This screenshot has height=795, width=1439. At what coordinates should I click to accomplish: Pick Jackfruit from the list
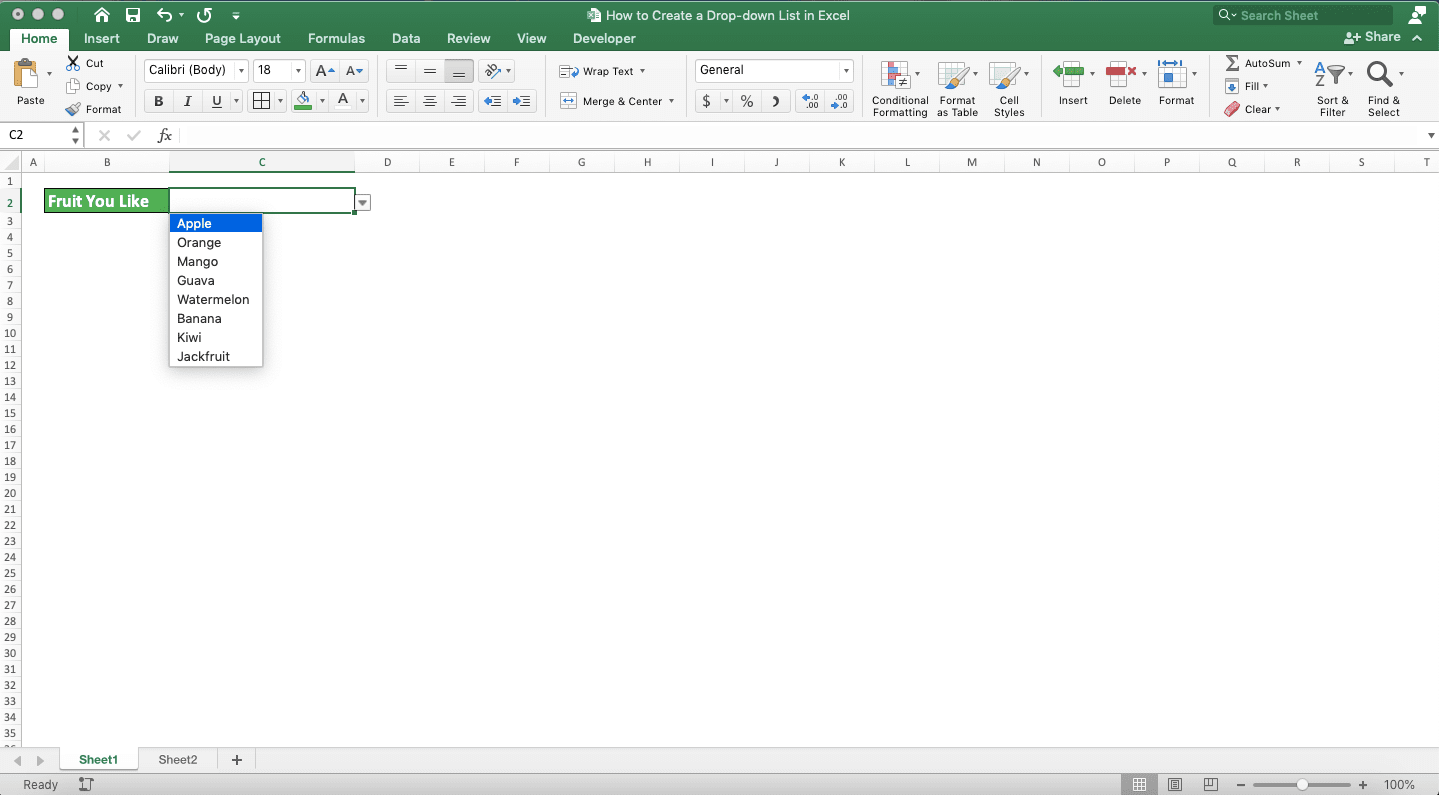216,357
